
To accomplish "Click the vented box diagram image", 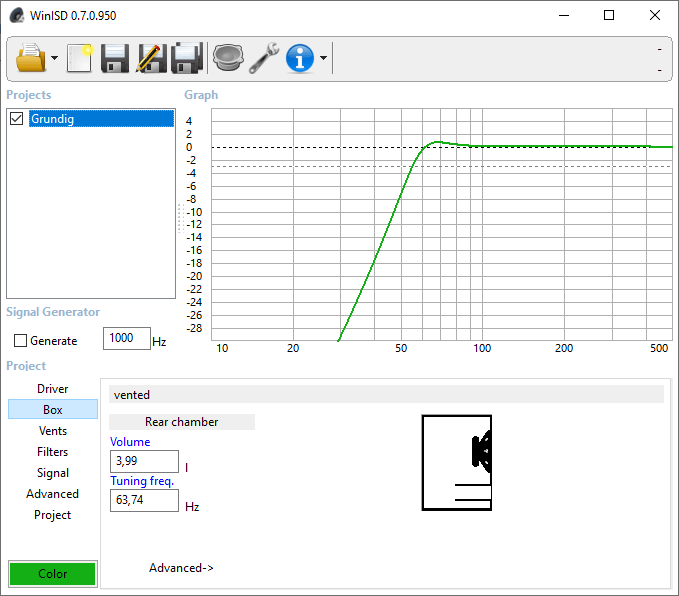I will (x=457, y=463).
